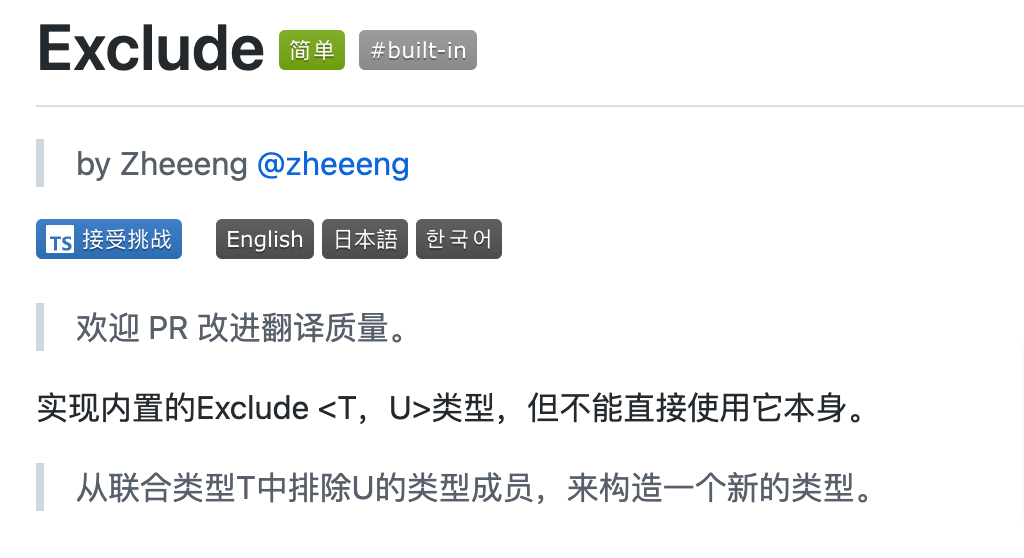Viewport: 1024px width, 558px height.
Task: Click the quote bar beside 欢迎 PR note
Action: point(40,327)
